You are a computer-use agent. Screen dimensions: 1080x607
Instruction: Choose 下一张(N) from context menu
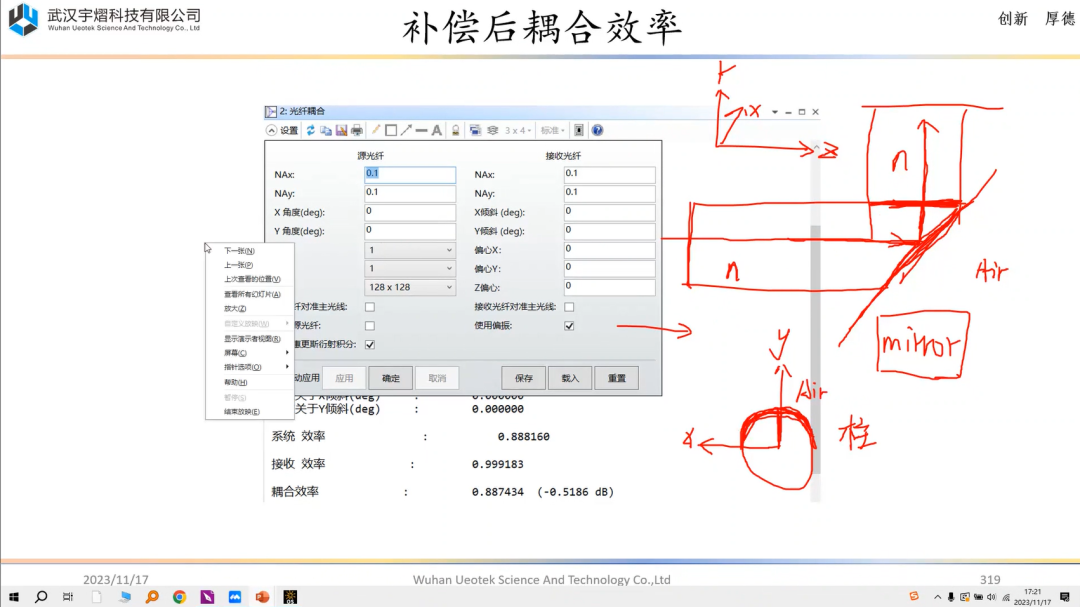tap(239, 251)
